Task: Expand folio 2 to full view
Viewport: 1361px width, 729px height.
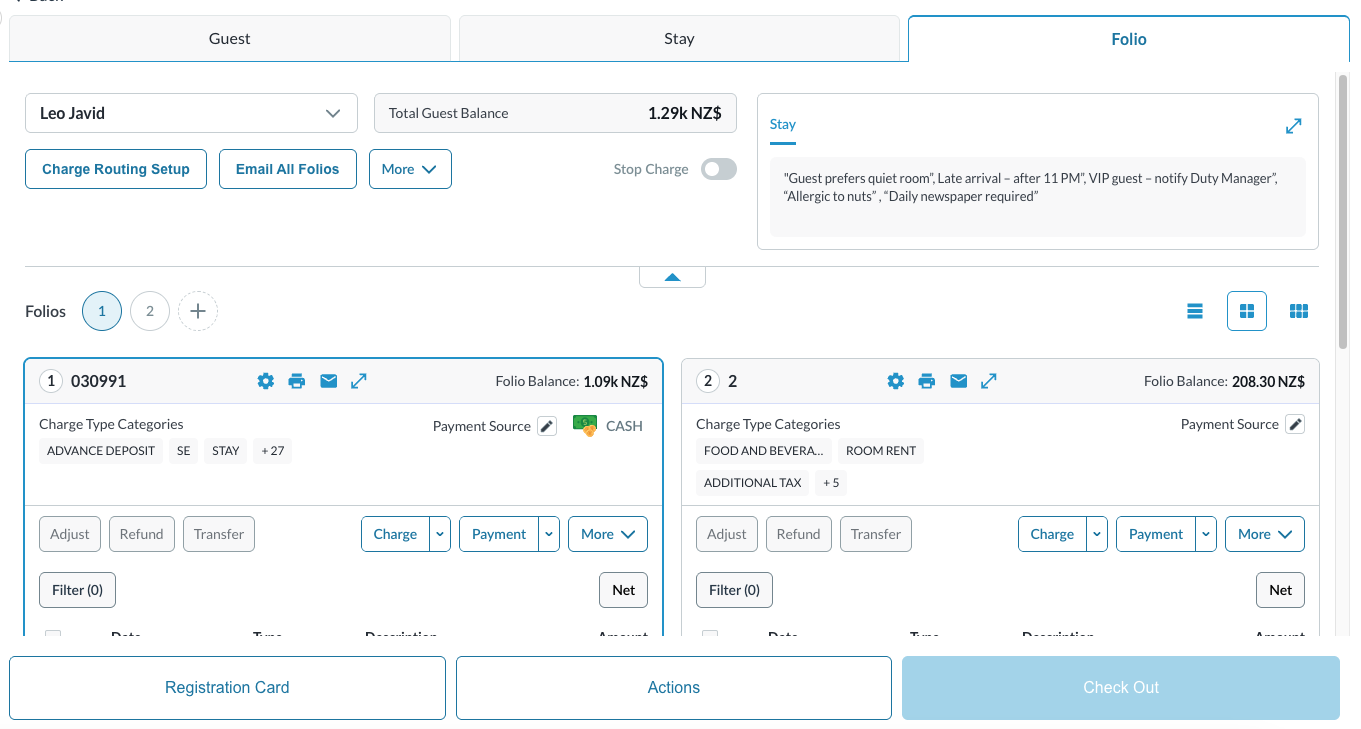Action: click(989, 381)
